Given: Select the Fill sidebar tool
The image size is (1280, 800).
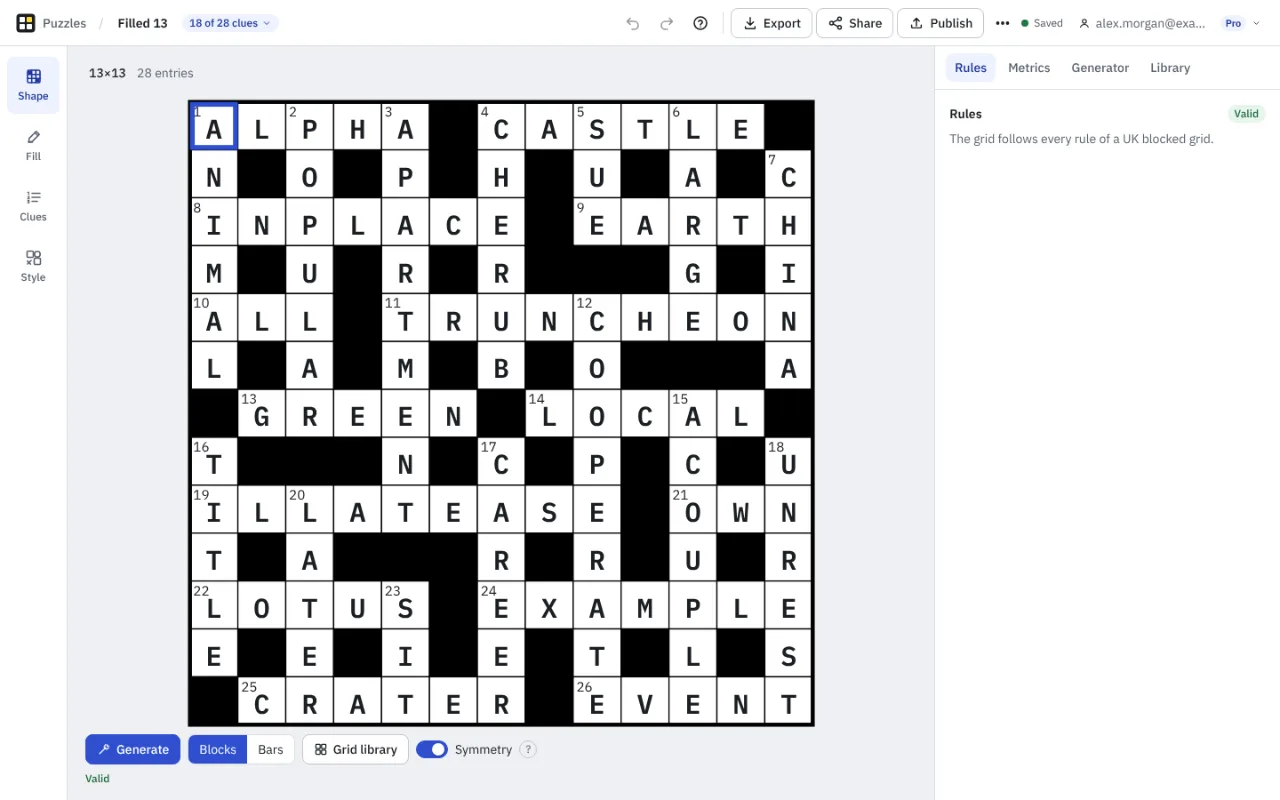Looking at the screenshot, I should (33, 145).
